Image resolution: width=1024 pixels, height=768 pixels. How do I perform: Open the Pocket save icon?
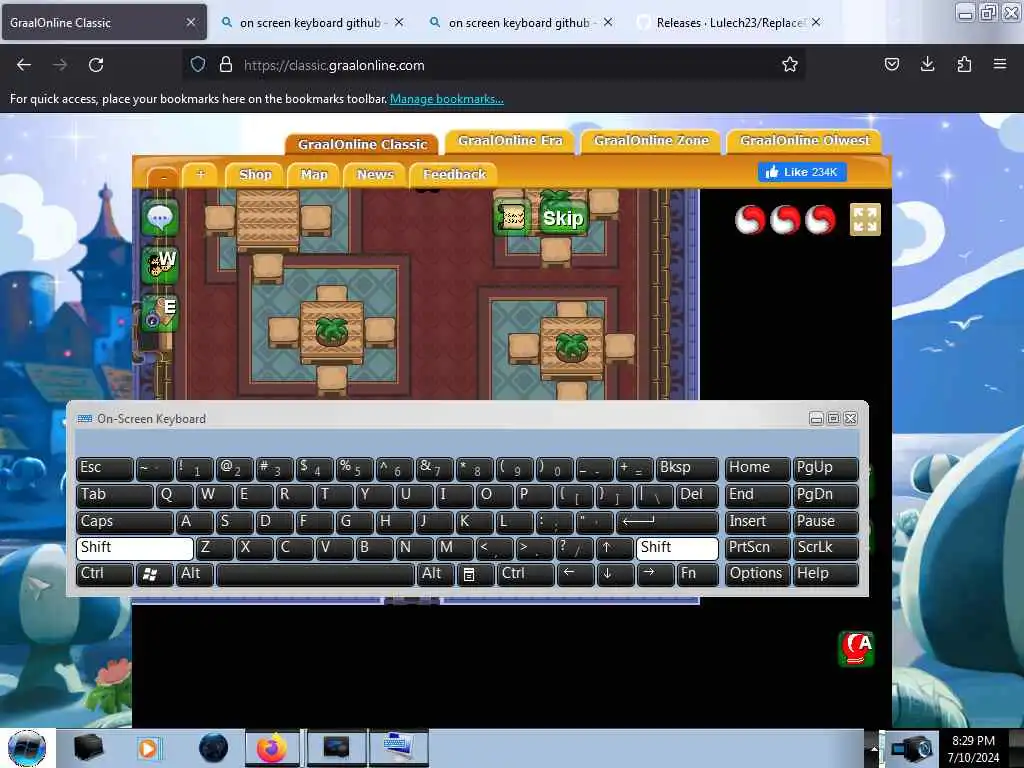[x=891, y=64]
